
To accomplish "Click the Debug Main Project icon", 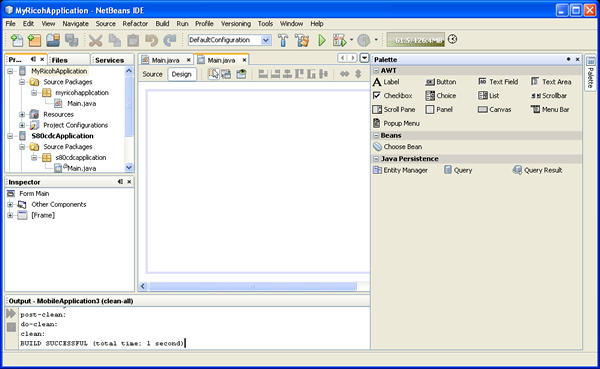I will pyautogui.click(x=339, y=40).
